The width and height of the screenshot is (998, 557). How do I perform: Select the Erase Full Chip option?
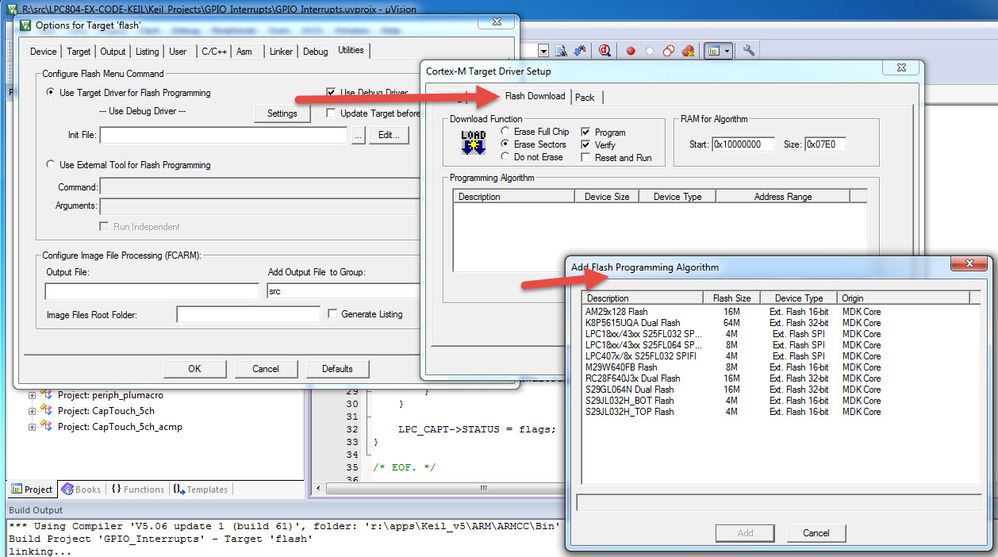click(505, 131)
